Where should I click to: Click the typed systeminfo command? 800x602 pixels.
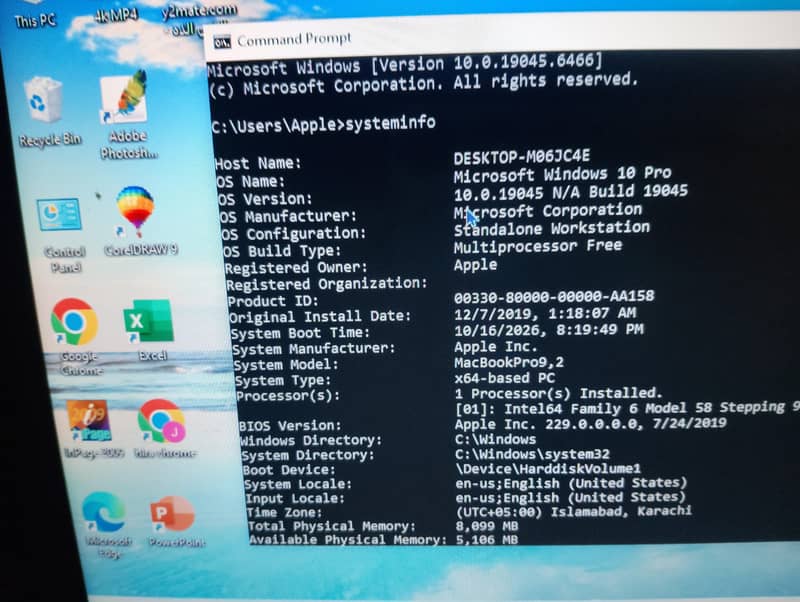(x=390, y=123)
